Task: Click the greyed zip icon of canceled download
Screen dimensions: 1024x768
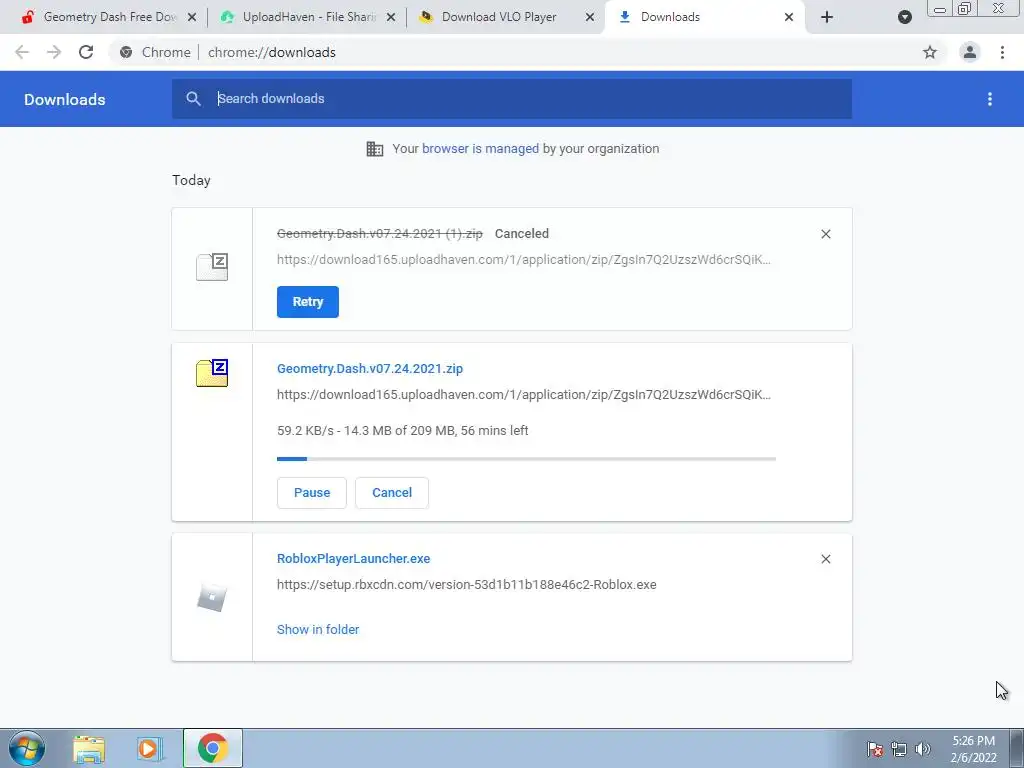Action: click(x=212, y=266)
